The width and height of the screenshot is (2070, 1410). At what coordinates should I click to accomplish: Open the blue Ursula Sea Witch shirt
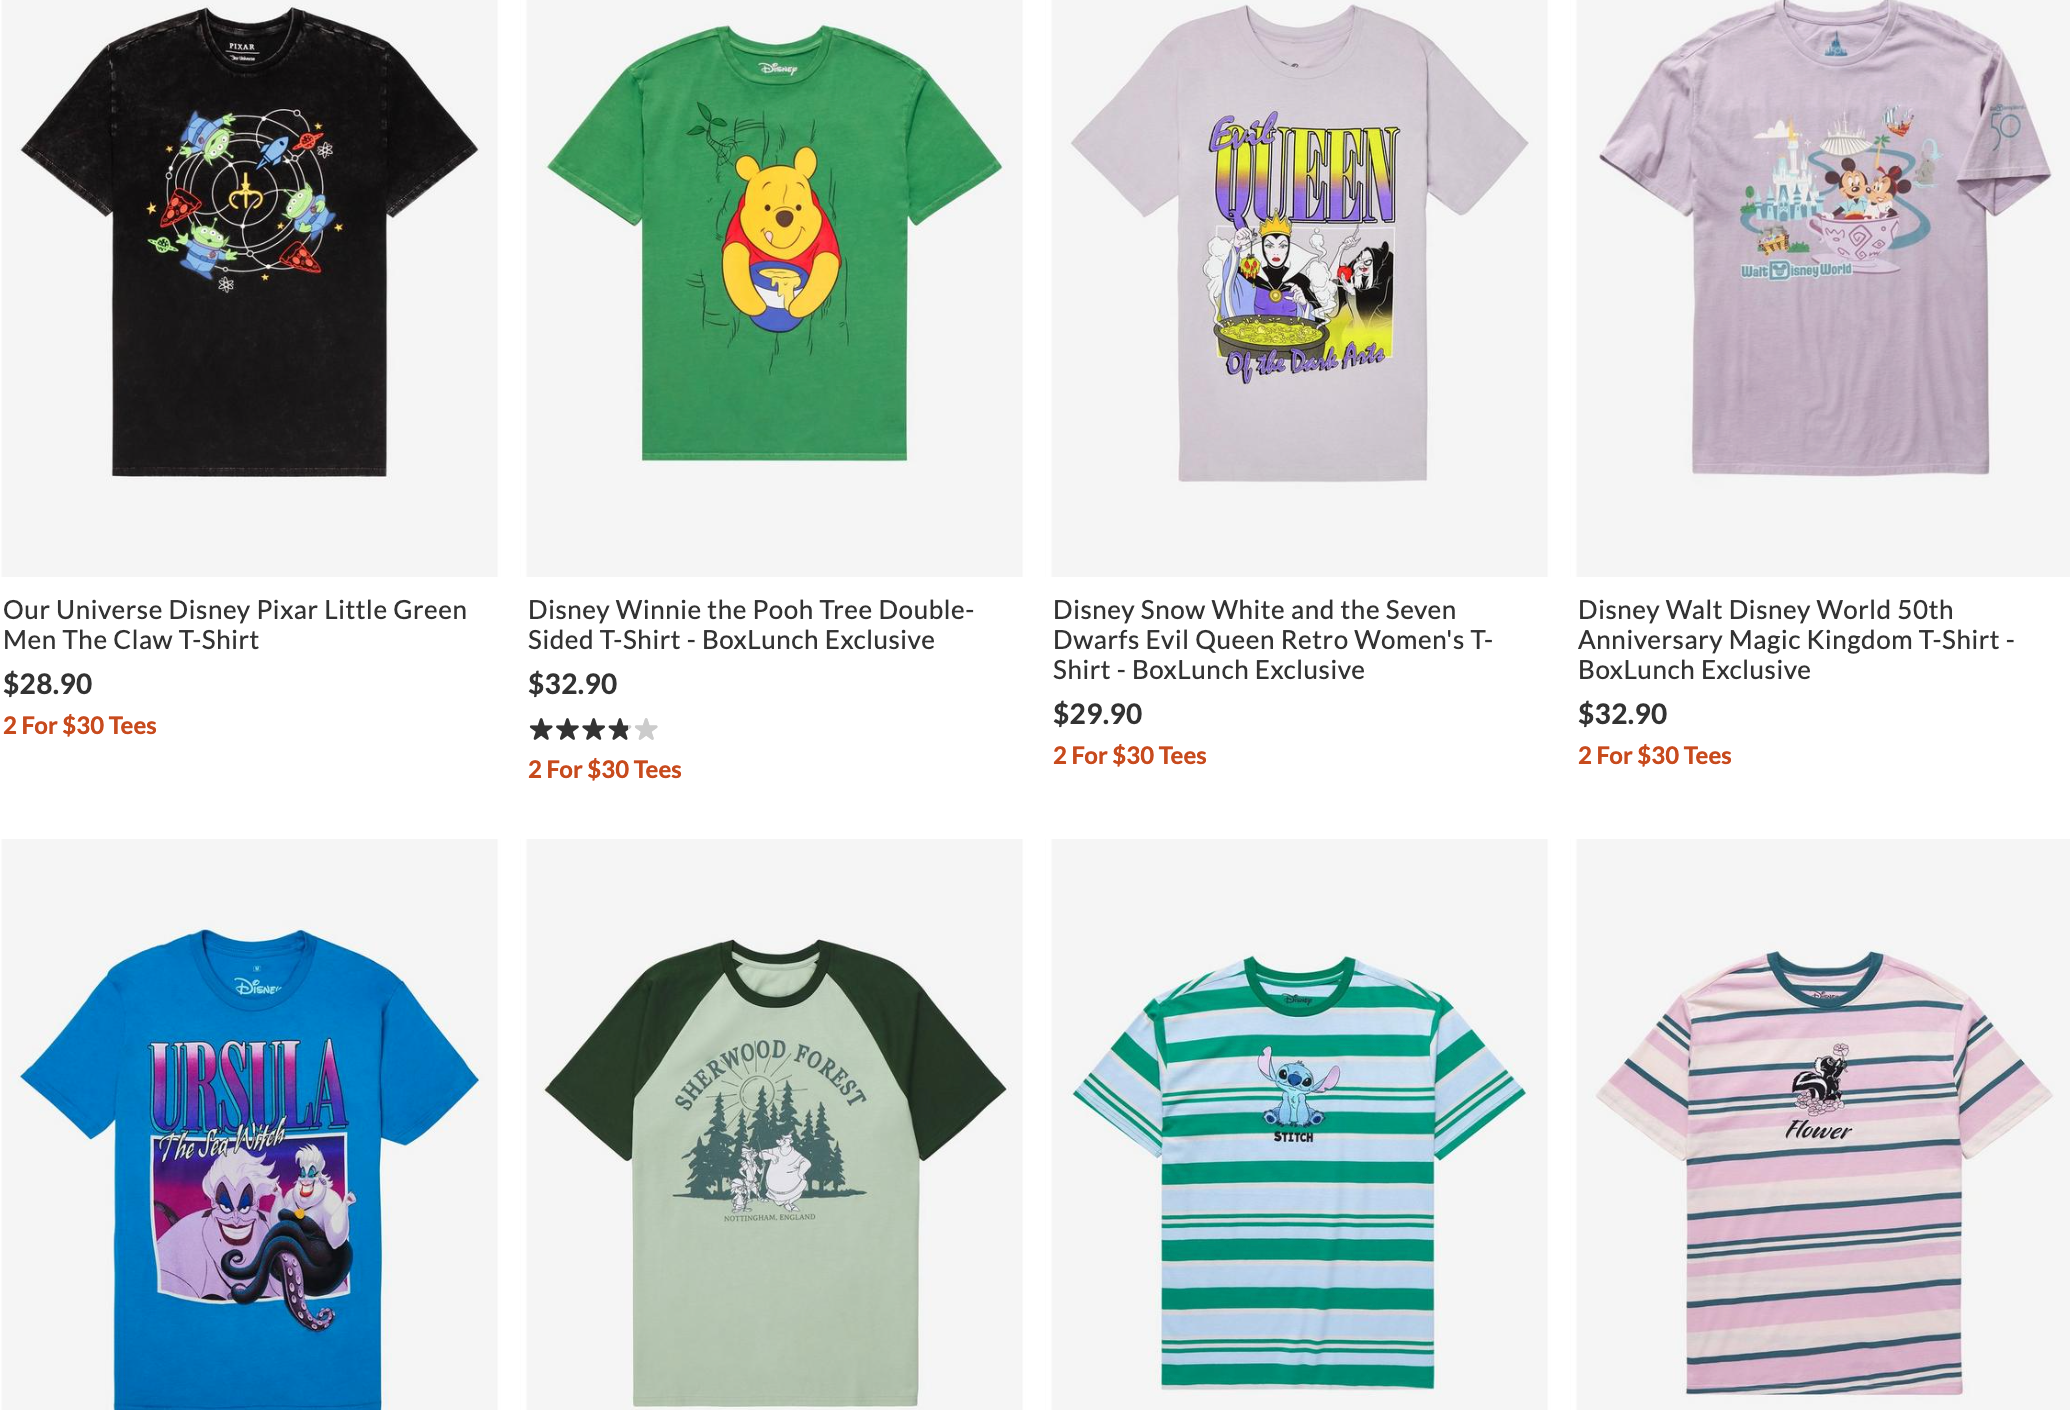coord(249,1125)
